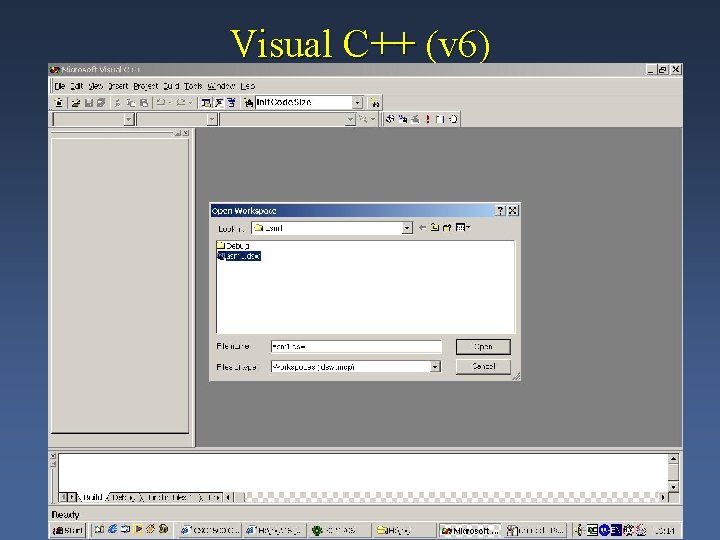Expand the Files of type dropdown

(435, 366)
